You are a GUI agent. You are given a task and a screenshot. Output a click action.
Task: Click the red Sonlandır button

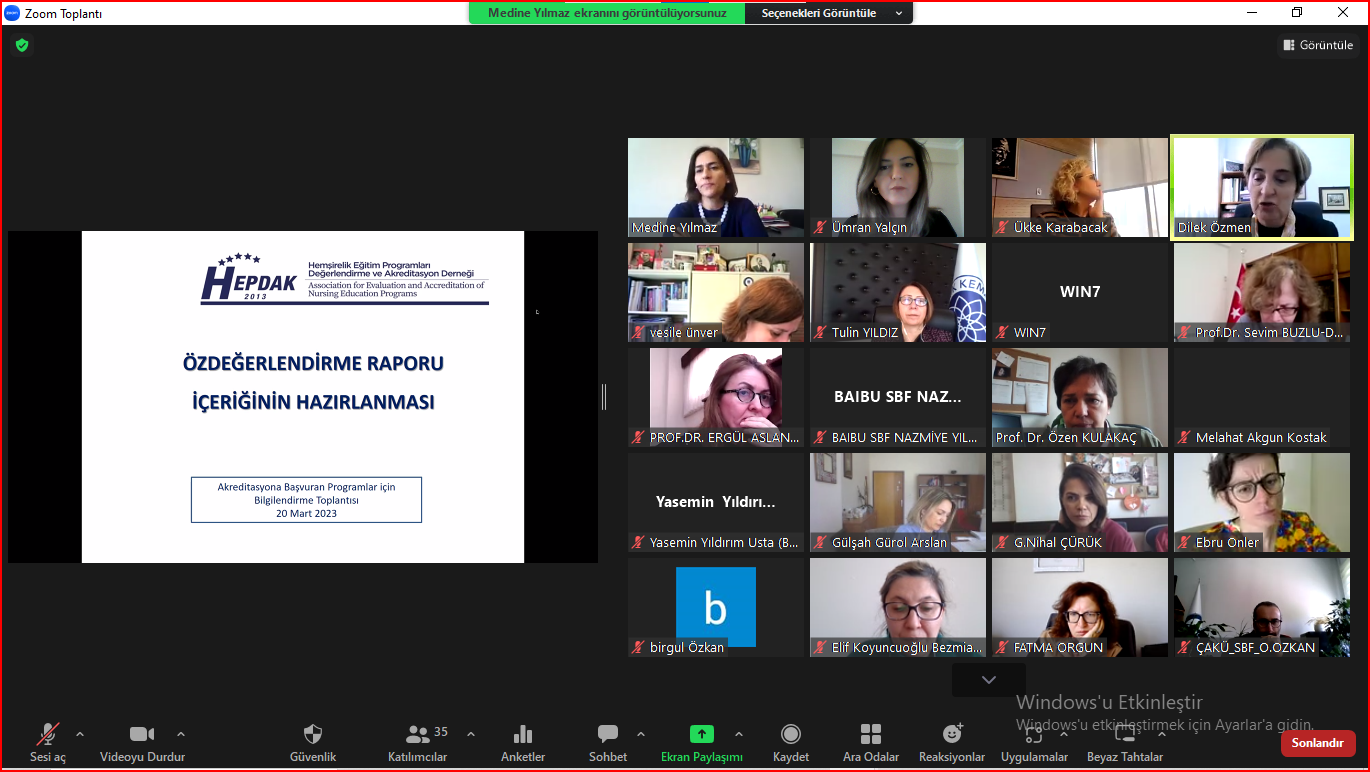1317,743
